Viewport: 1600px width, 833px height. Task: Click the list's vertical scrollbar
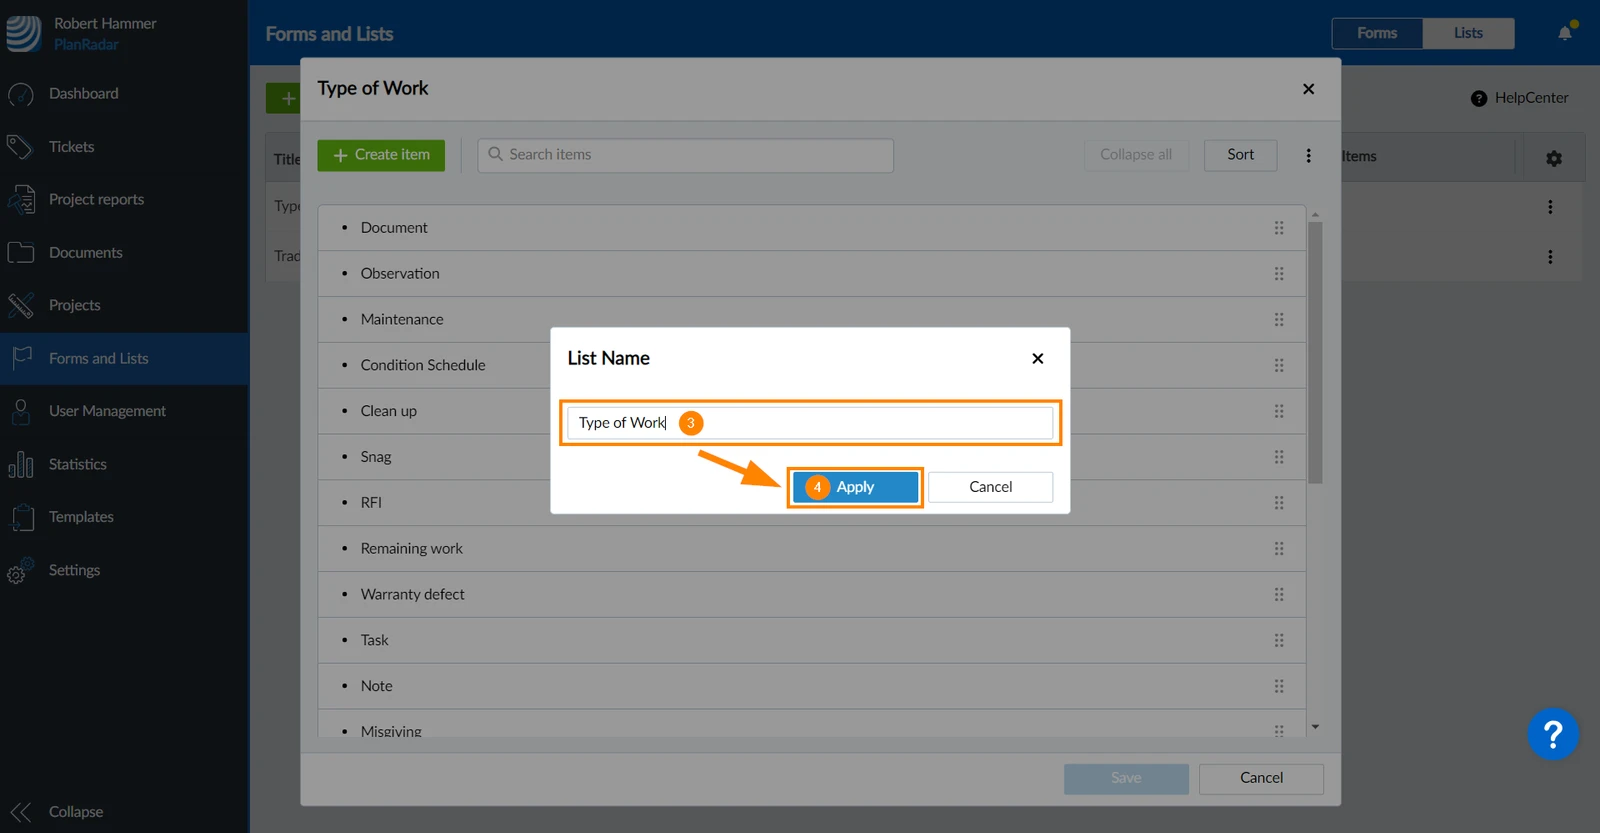point(1315,350)
